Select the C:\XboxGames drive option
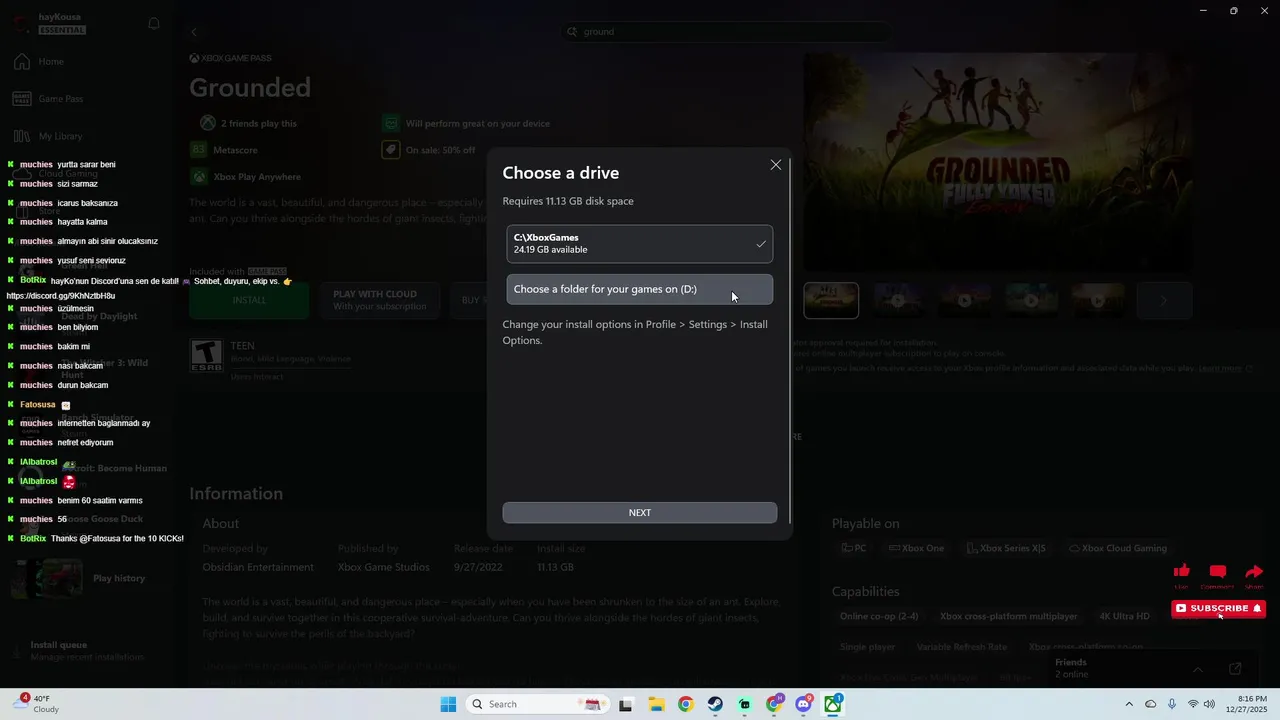 (x=639, y=244)
